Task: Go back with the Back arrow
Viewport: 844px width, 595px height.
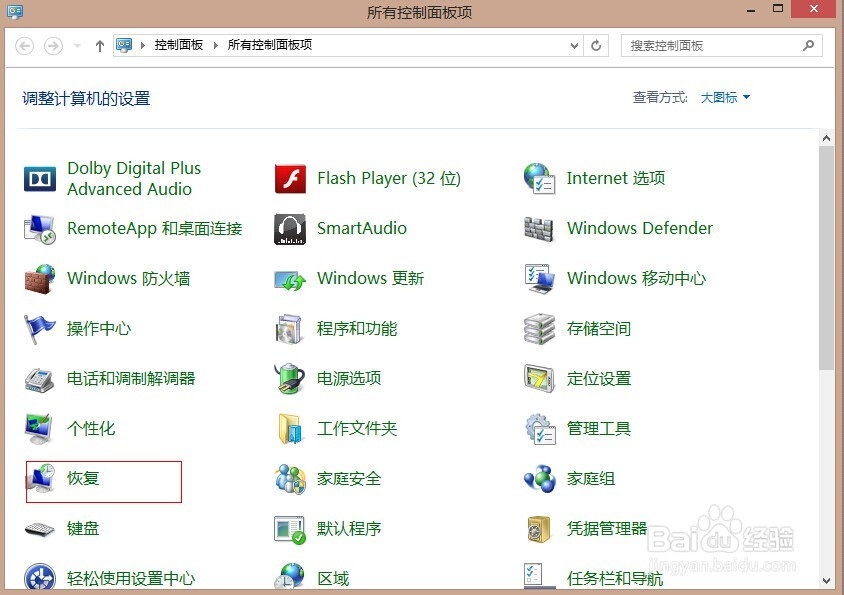Action: point(24,46)
